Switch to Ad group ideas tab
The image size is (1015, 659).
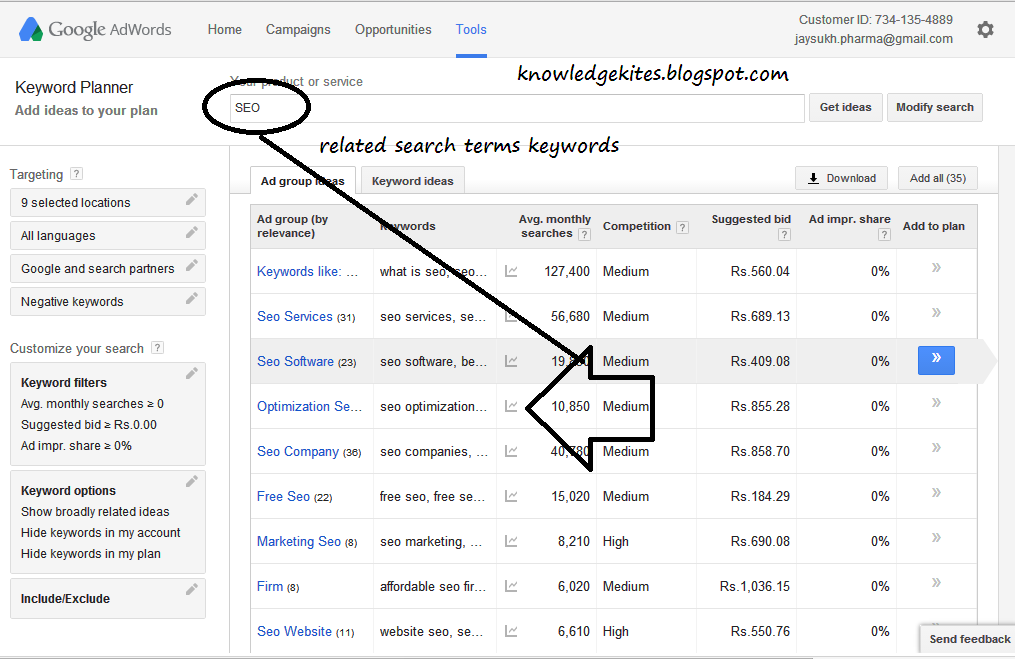pyautogui.click(x=302, y=181)
